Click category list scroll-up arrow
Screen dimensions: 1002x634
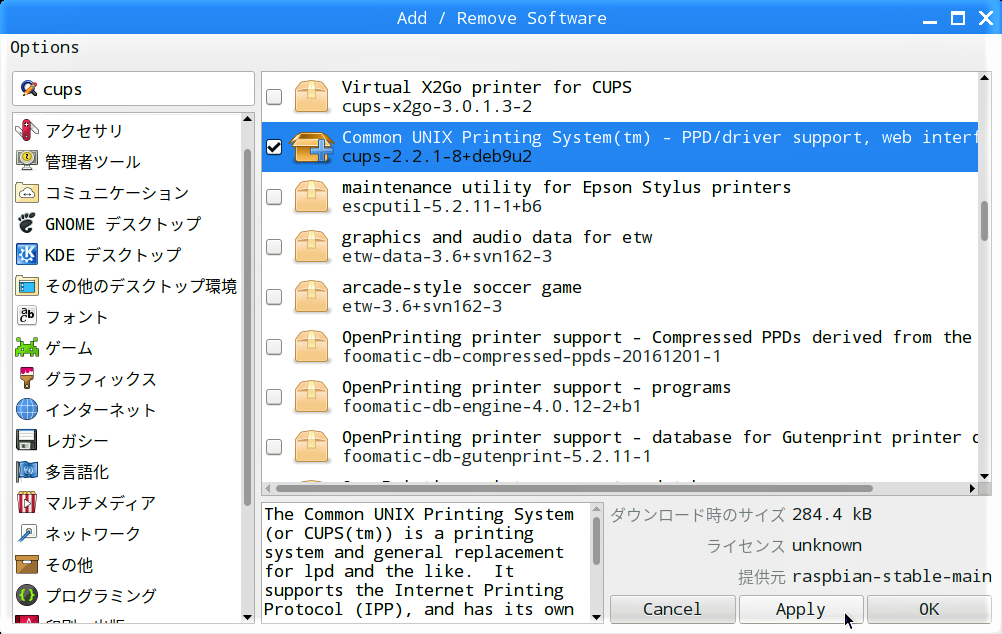(x=248, y=119)
